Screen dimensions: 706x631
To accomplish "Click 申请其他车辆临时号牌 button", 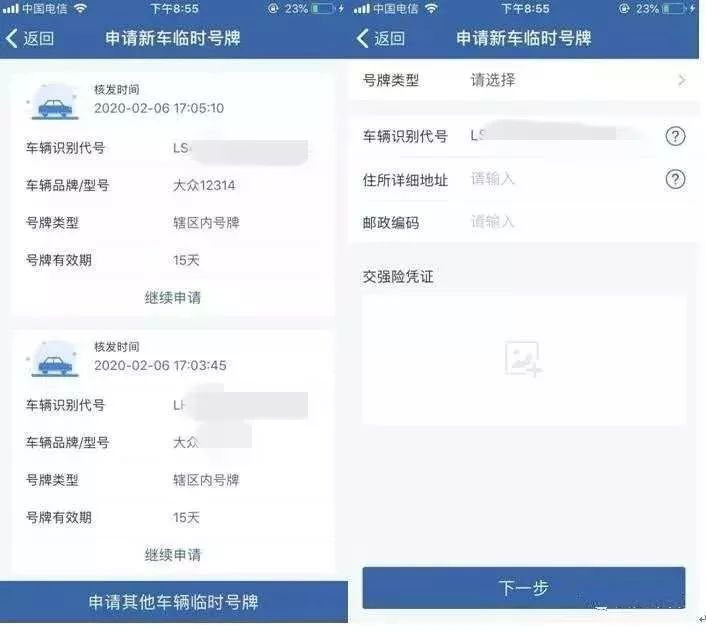I will pos(174,602).
